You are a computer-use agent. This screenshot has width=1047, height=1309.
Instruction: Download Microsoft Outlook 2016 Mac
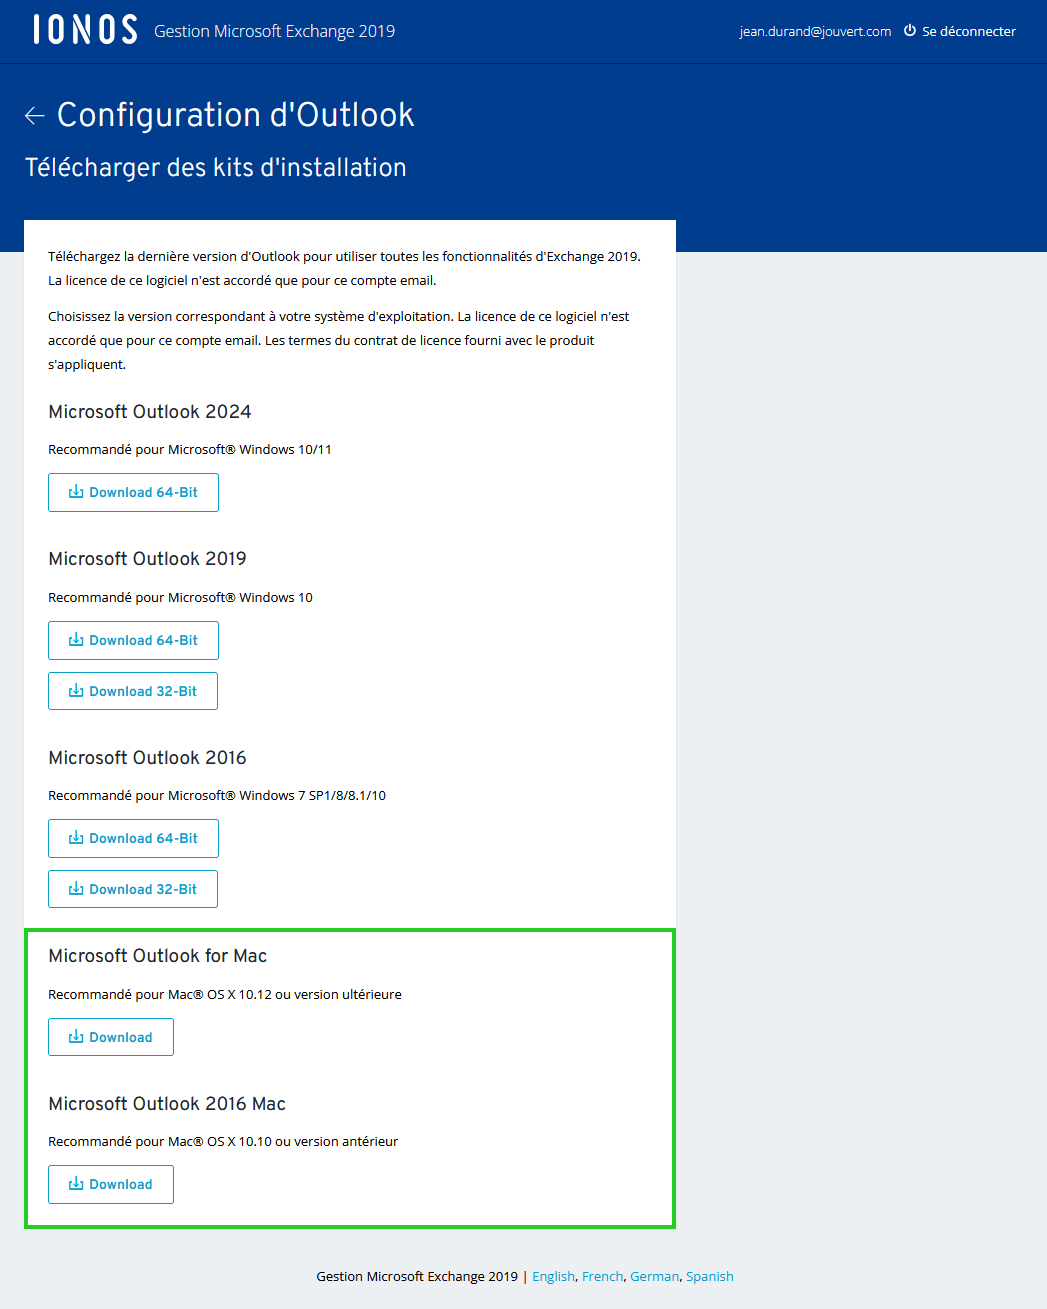tap(111, 1184)
